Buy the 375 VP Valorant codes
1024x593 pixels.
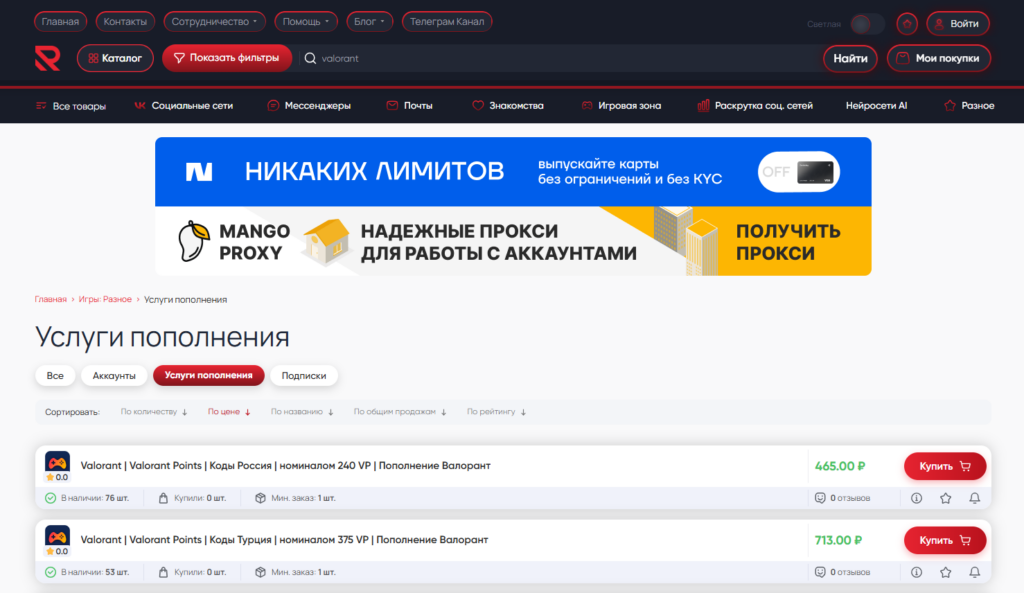(944, 541)
